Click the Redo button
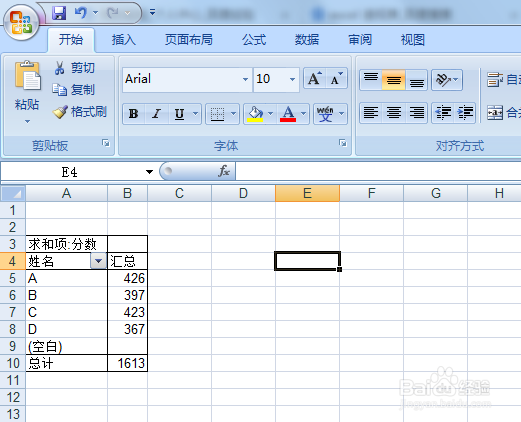This screenshot has width=521, height=422. coord(113,13)
